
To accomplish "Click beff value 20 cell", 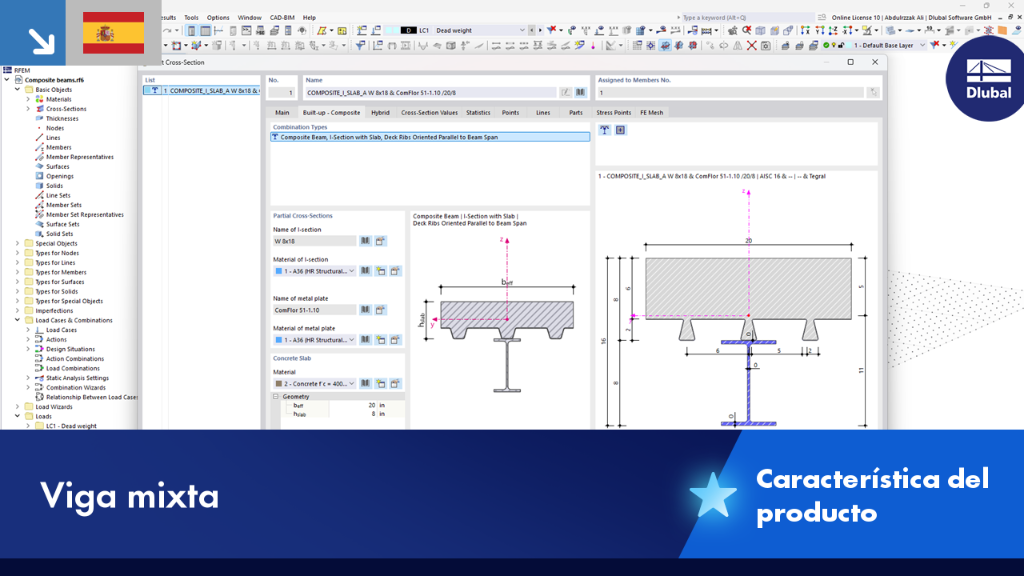I will [353, 406].
